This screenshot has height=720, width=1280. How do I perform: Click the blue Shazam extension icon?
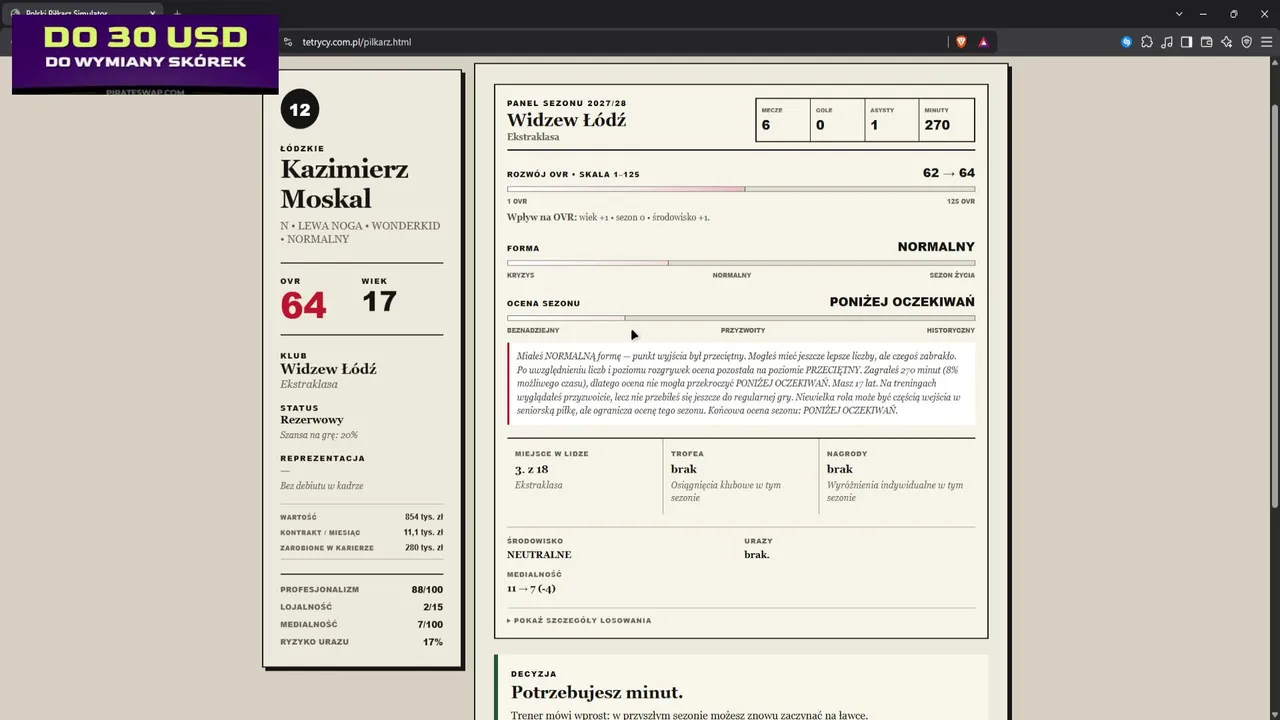coord(1127,42)
